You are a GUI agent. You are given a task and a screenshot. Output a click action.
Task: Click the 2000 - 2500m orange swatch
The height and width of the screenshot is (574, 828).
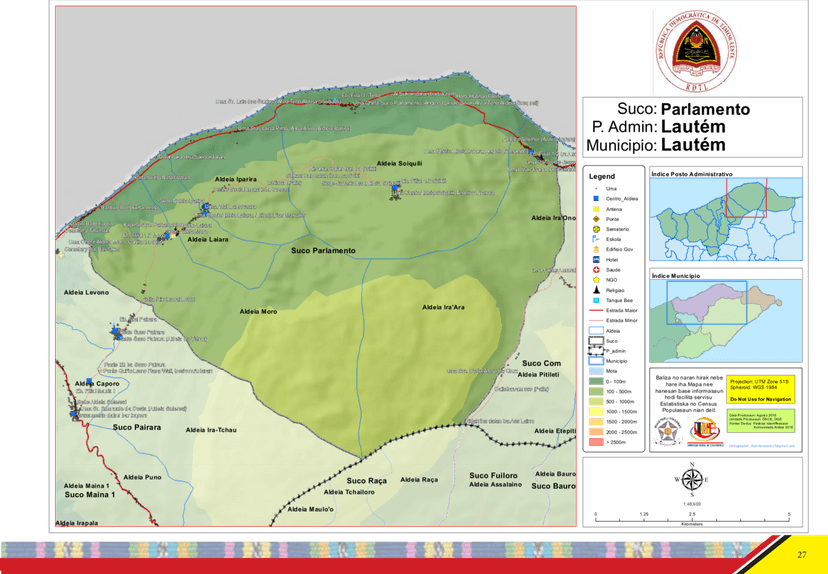pyautogui.click(x=596, y=432)
